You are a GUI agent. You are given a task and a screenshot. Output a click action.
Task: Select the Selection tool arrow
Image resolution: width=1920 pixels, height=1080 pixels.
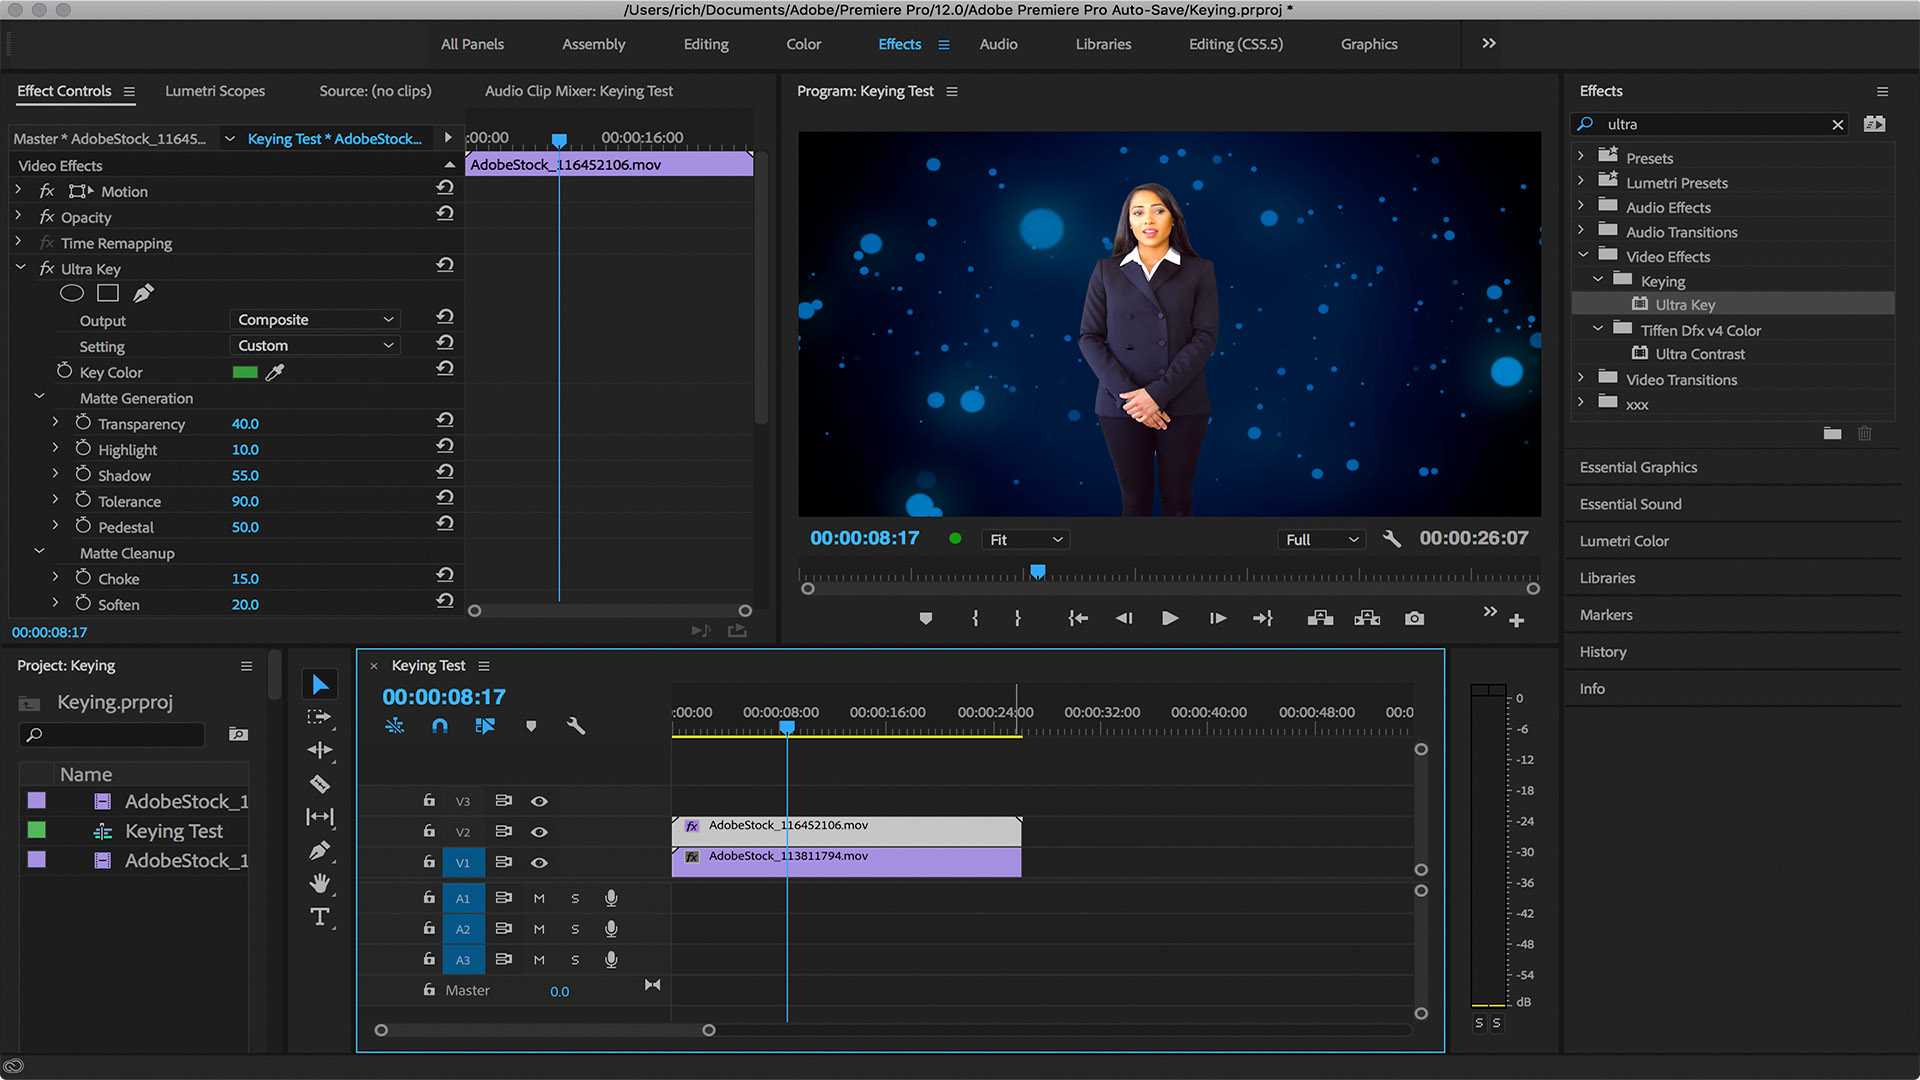tap(320, 685)
